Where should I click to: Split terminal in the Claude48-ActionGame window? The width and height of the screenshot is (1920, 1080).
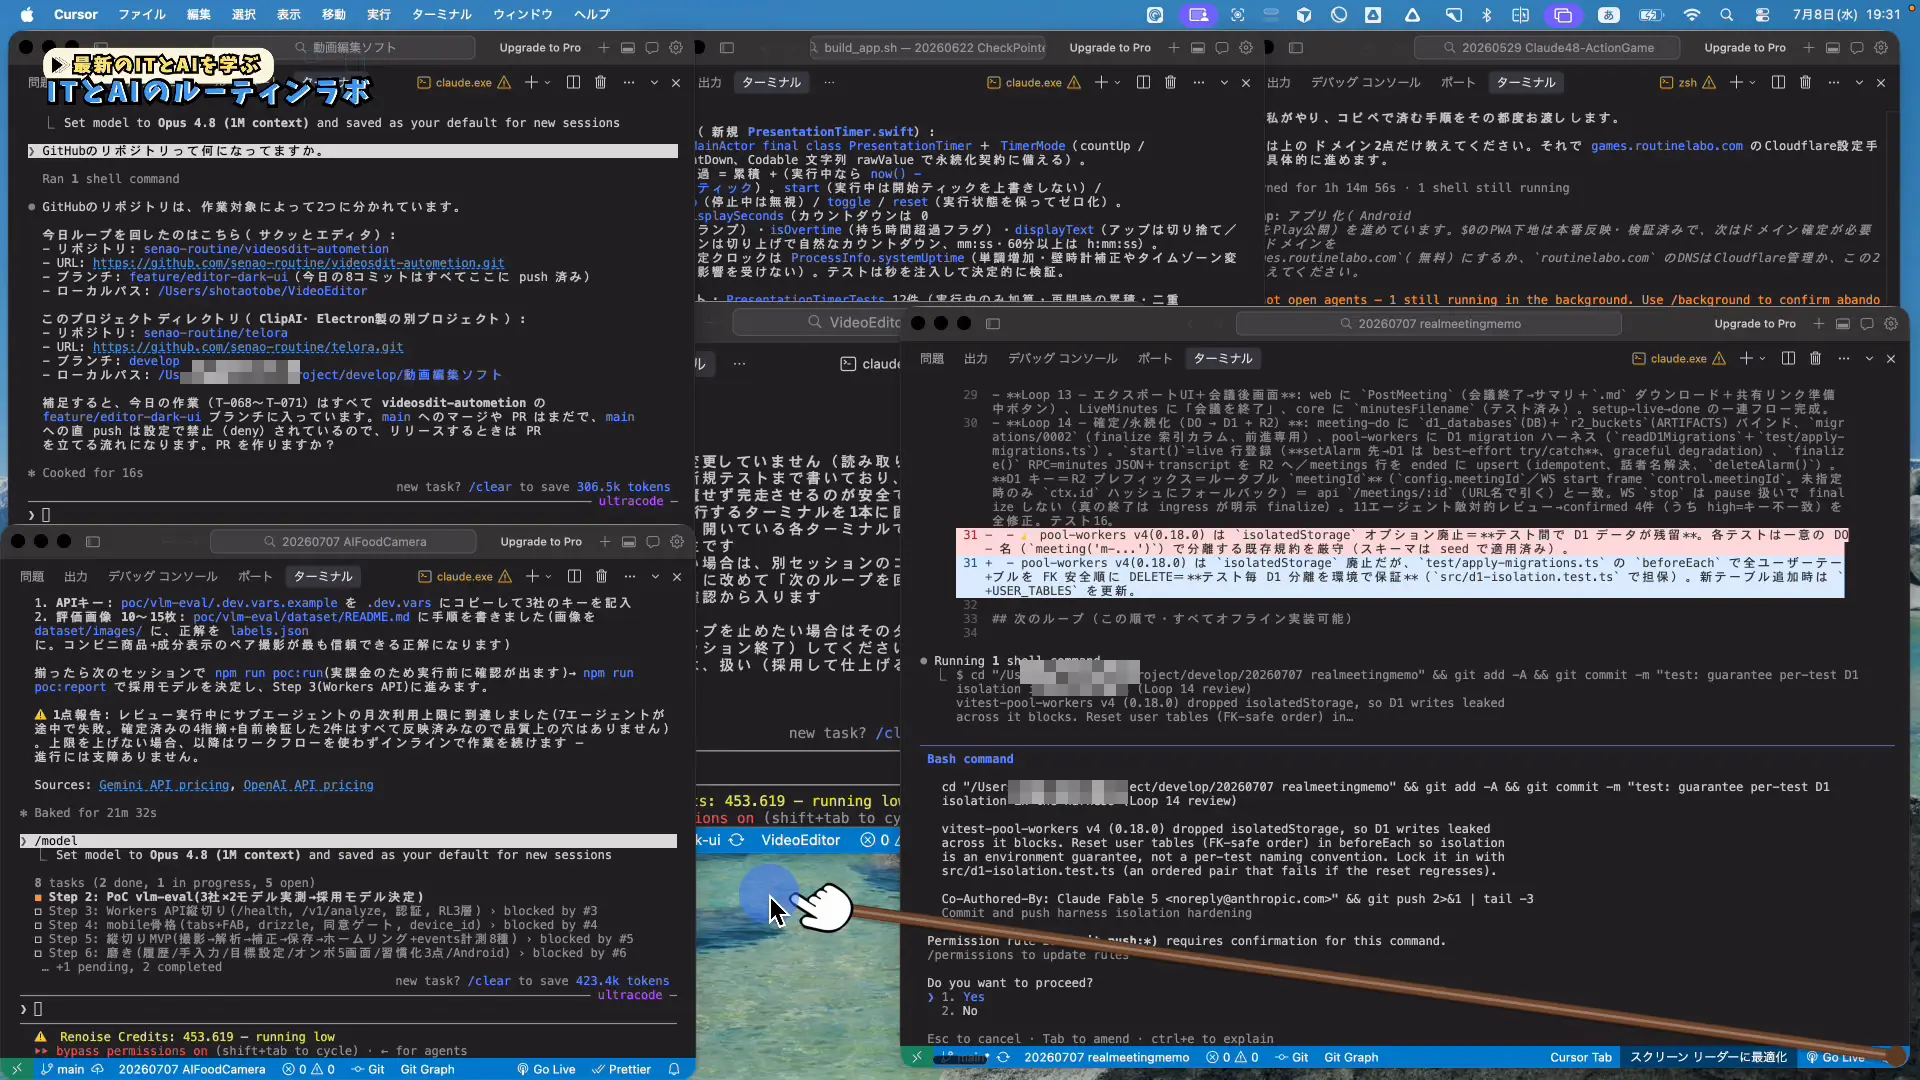click(x=1778, y=82)
